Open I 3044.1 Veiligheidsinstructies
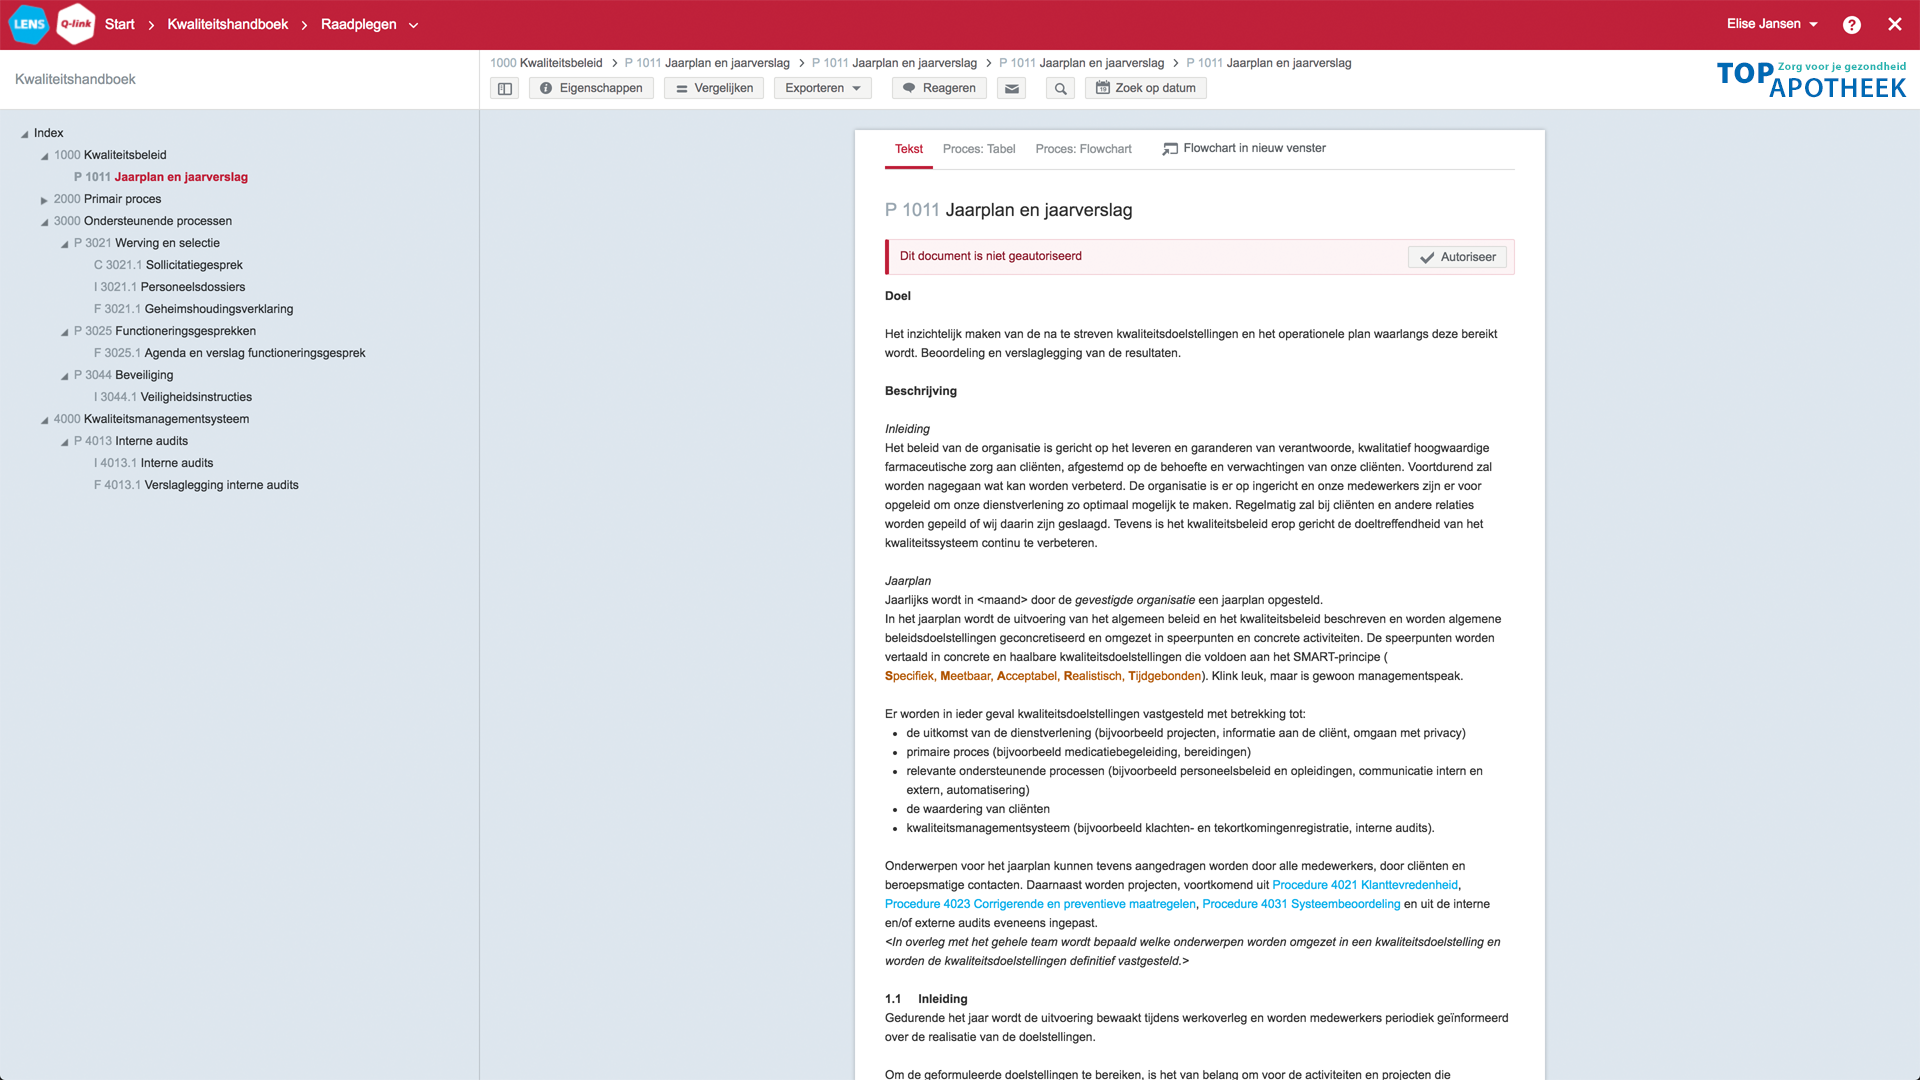Screen dimensions: 1920x1080 pyautogui.click(x=173, y=397)
